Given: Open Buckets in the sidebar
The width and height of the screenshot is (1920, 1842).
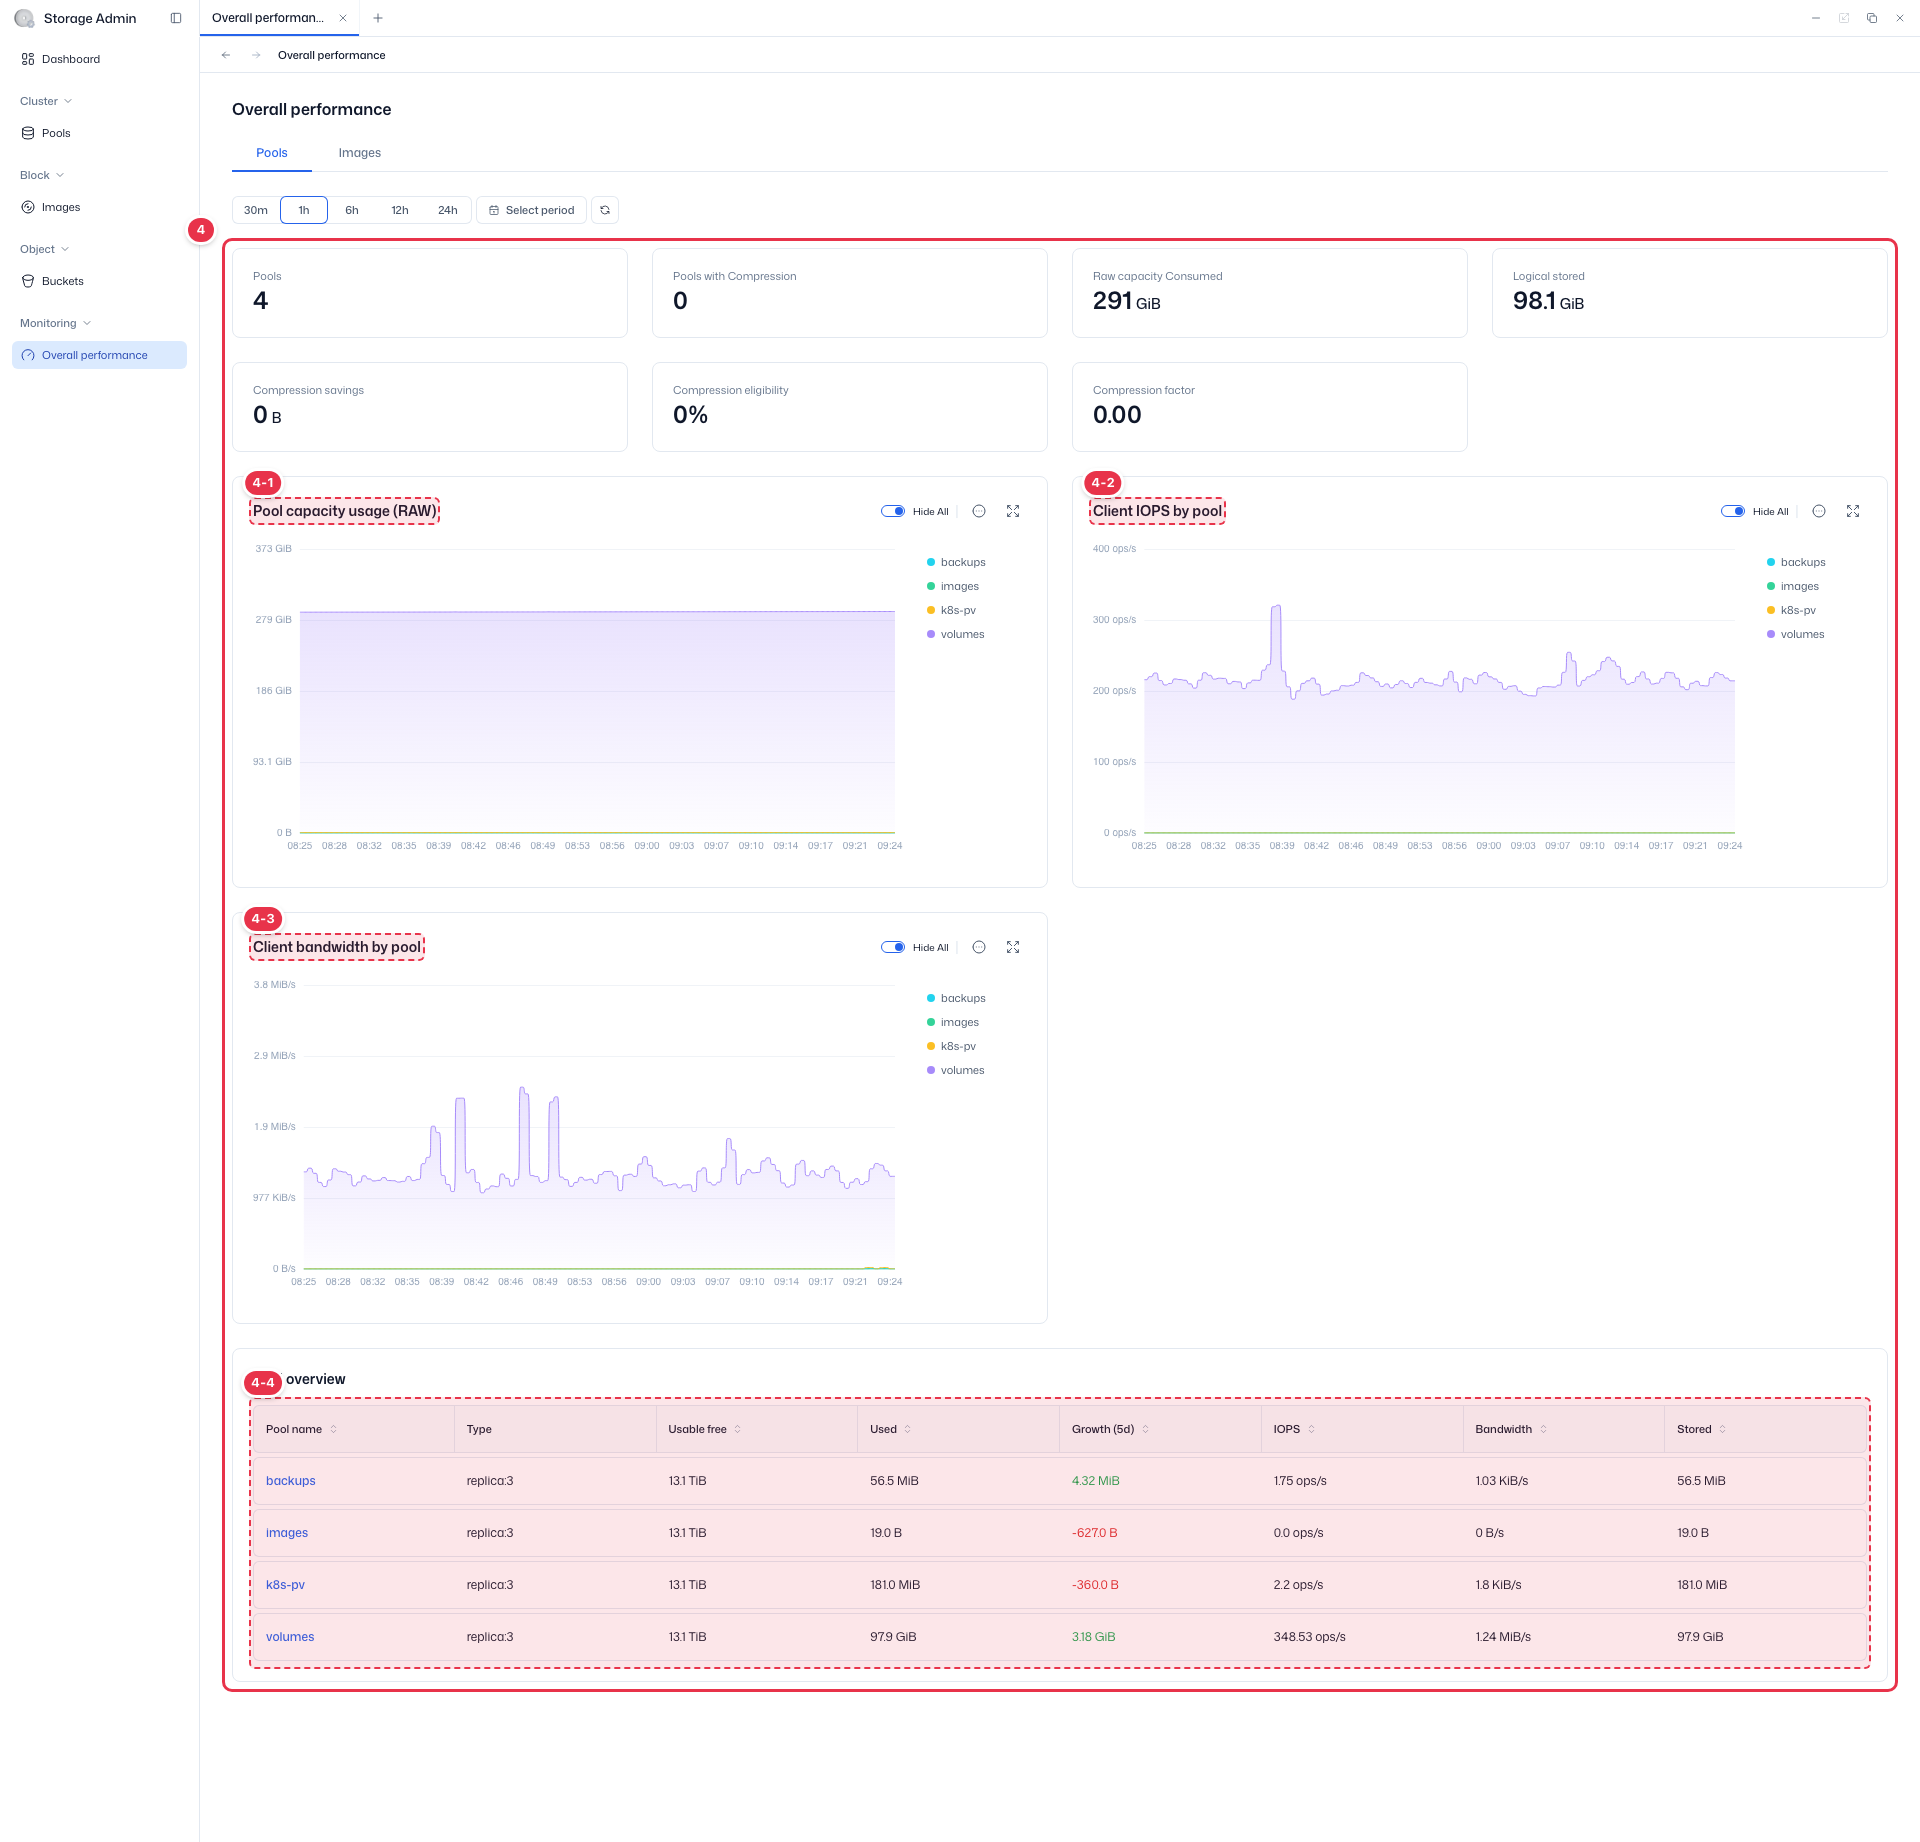Looking at the screenshot, I should [99, 281].
